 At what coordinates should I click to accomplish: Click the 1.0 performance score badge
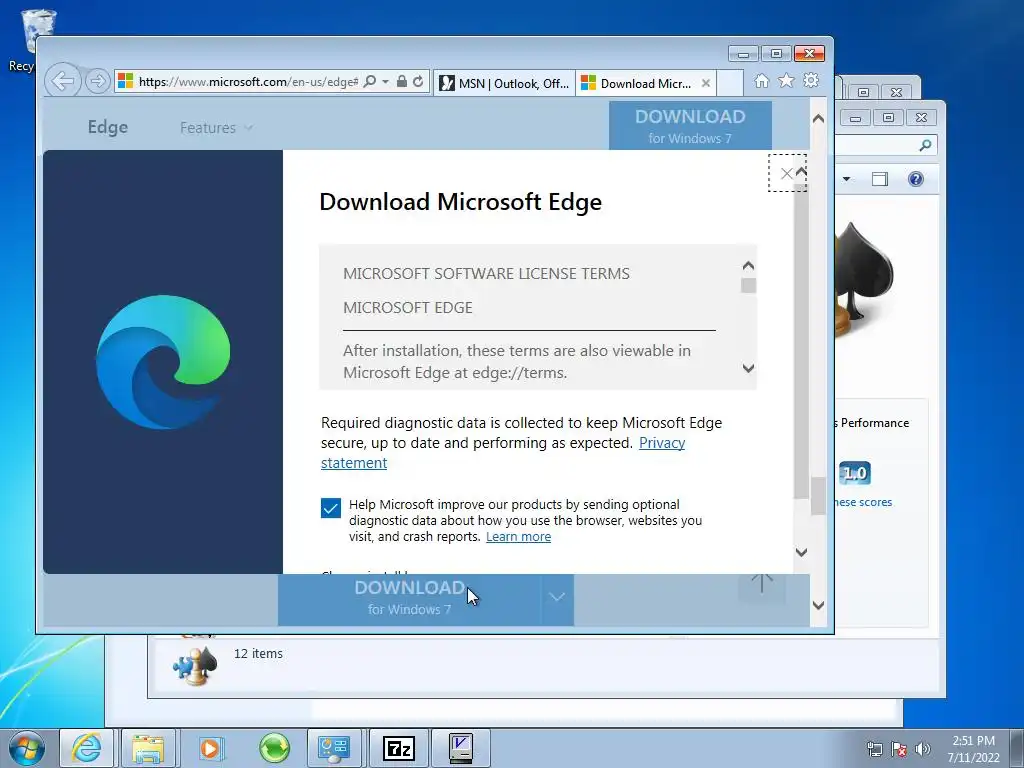pyautogui.click(x=854, y=473)
